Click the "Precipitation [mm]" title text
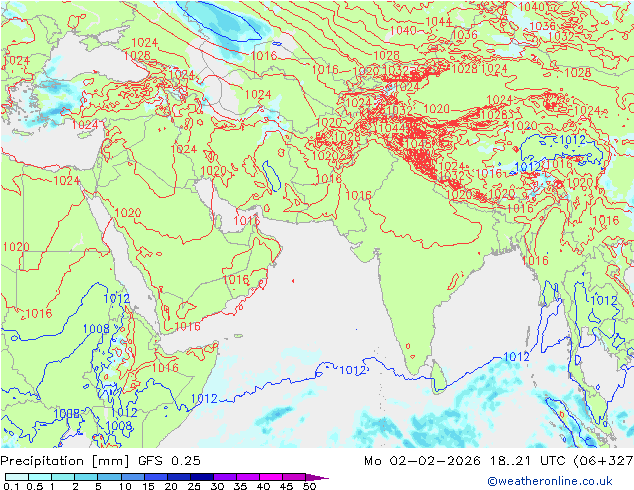 coord(65,461)
